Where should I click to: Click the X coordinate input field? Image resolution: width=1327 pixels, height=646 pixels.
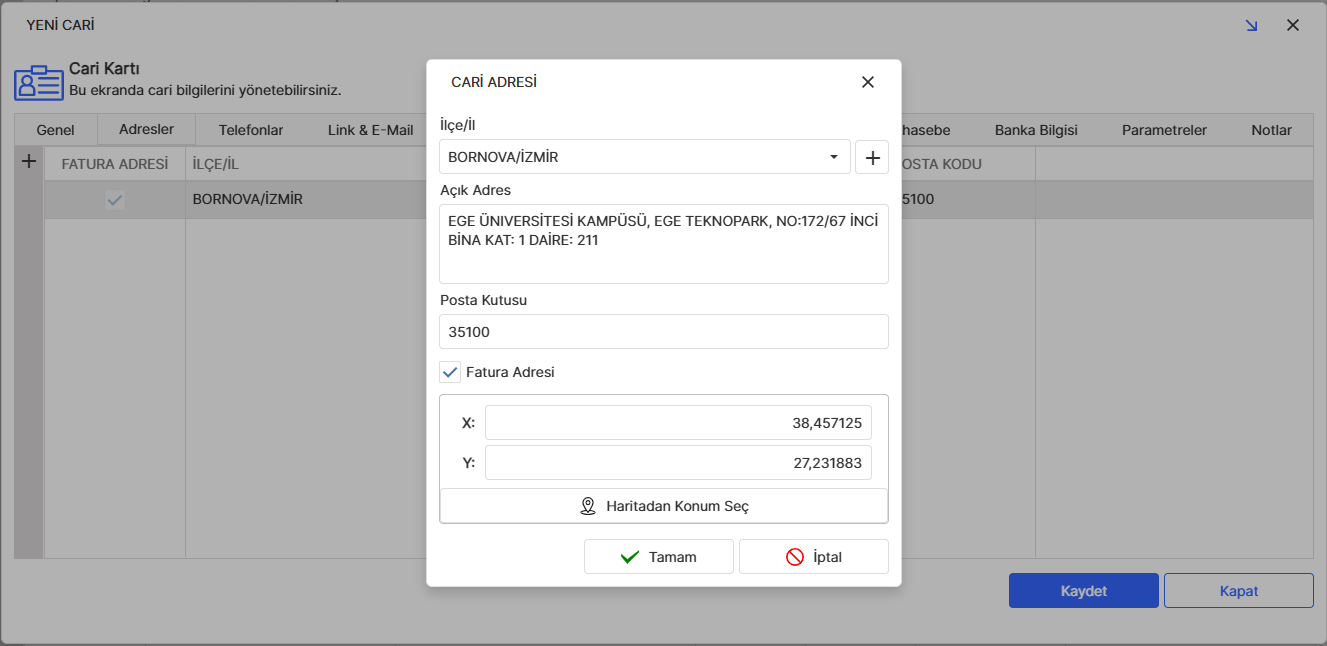pyautogui.click(x=678, y=423)
